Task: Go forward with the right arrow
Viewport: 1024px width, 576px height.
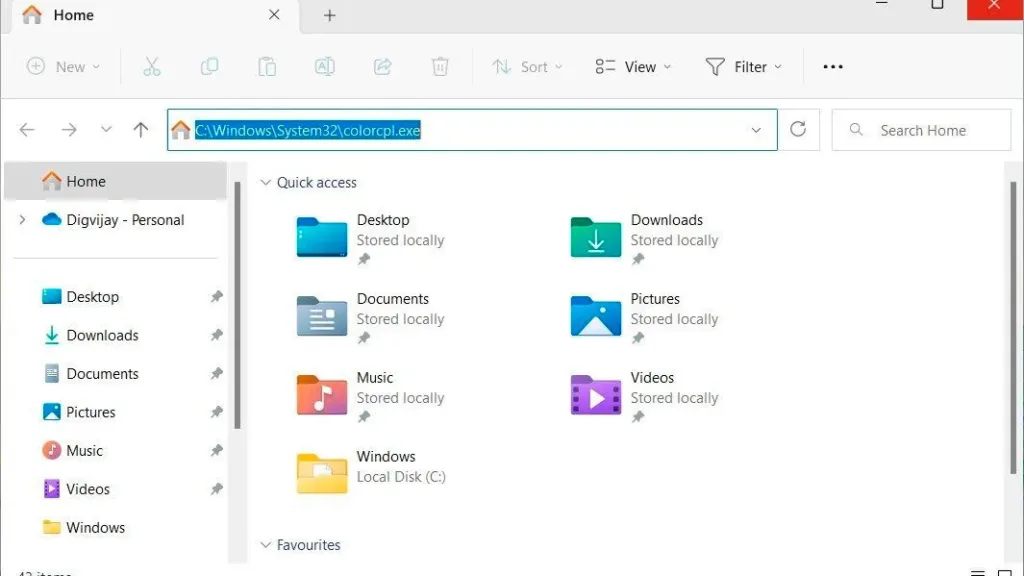Action: 69,130
